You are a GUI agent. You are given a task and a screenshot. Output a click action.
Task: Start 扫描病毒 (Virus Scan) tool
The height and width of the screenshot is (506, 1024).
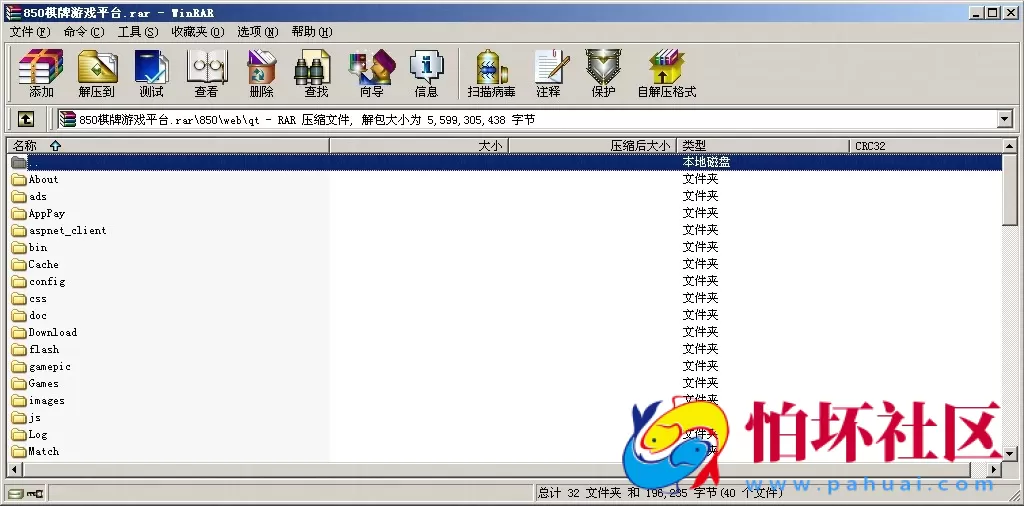491,73
